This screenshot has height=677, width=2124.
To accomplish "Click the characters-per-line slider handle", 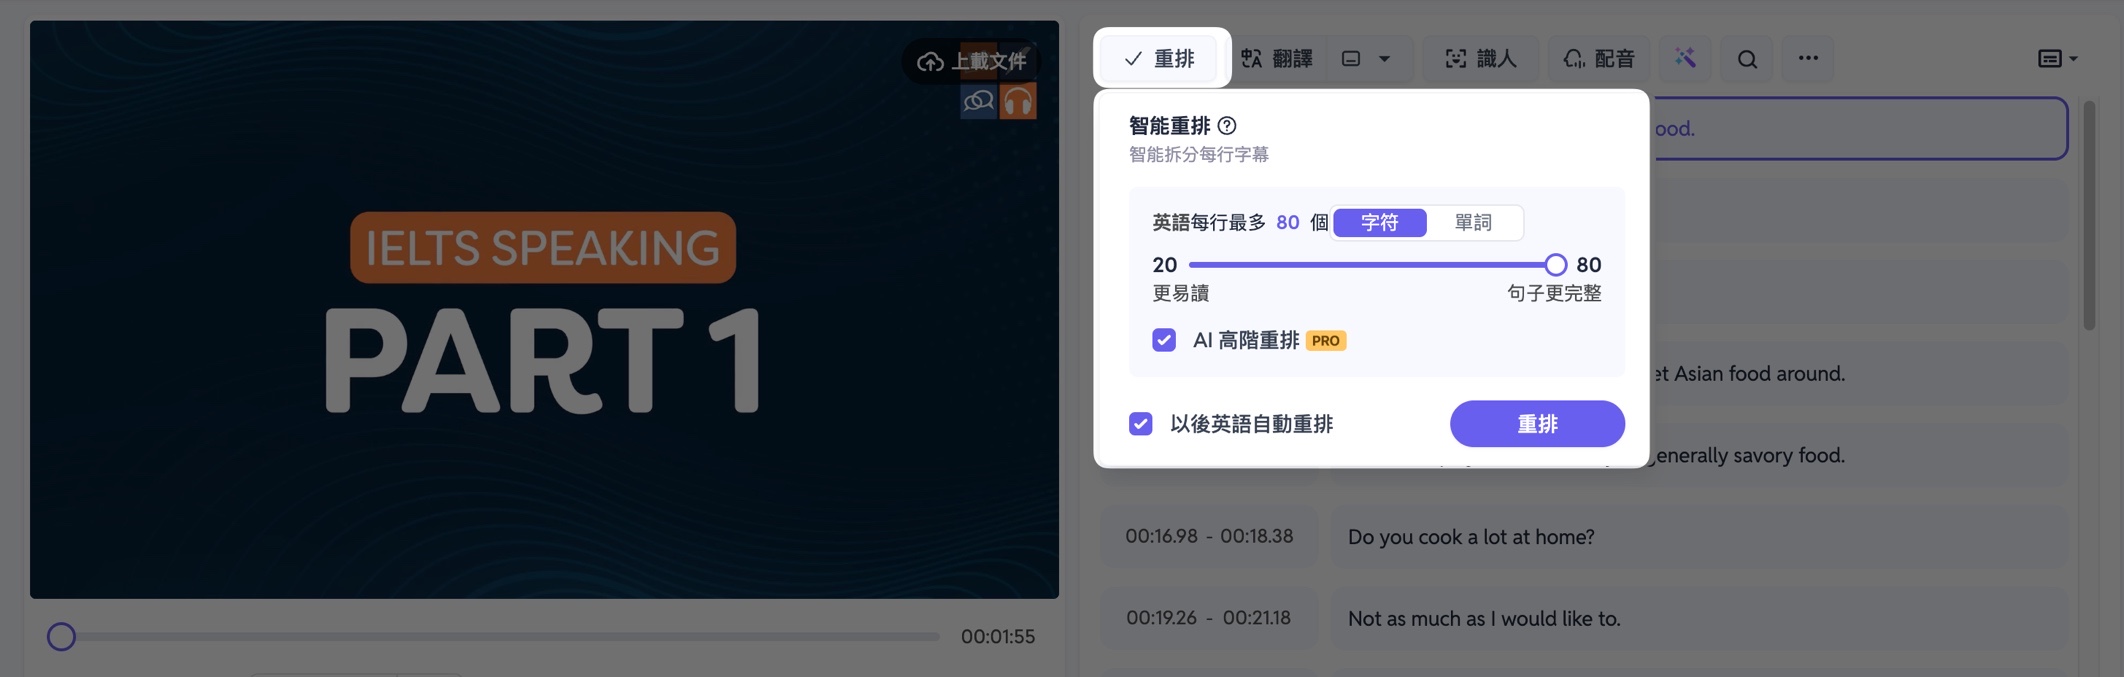I will (1555, 265).
